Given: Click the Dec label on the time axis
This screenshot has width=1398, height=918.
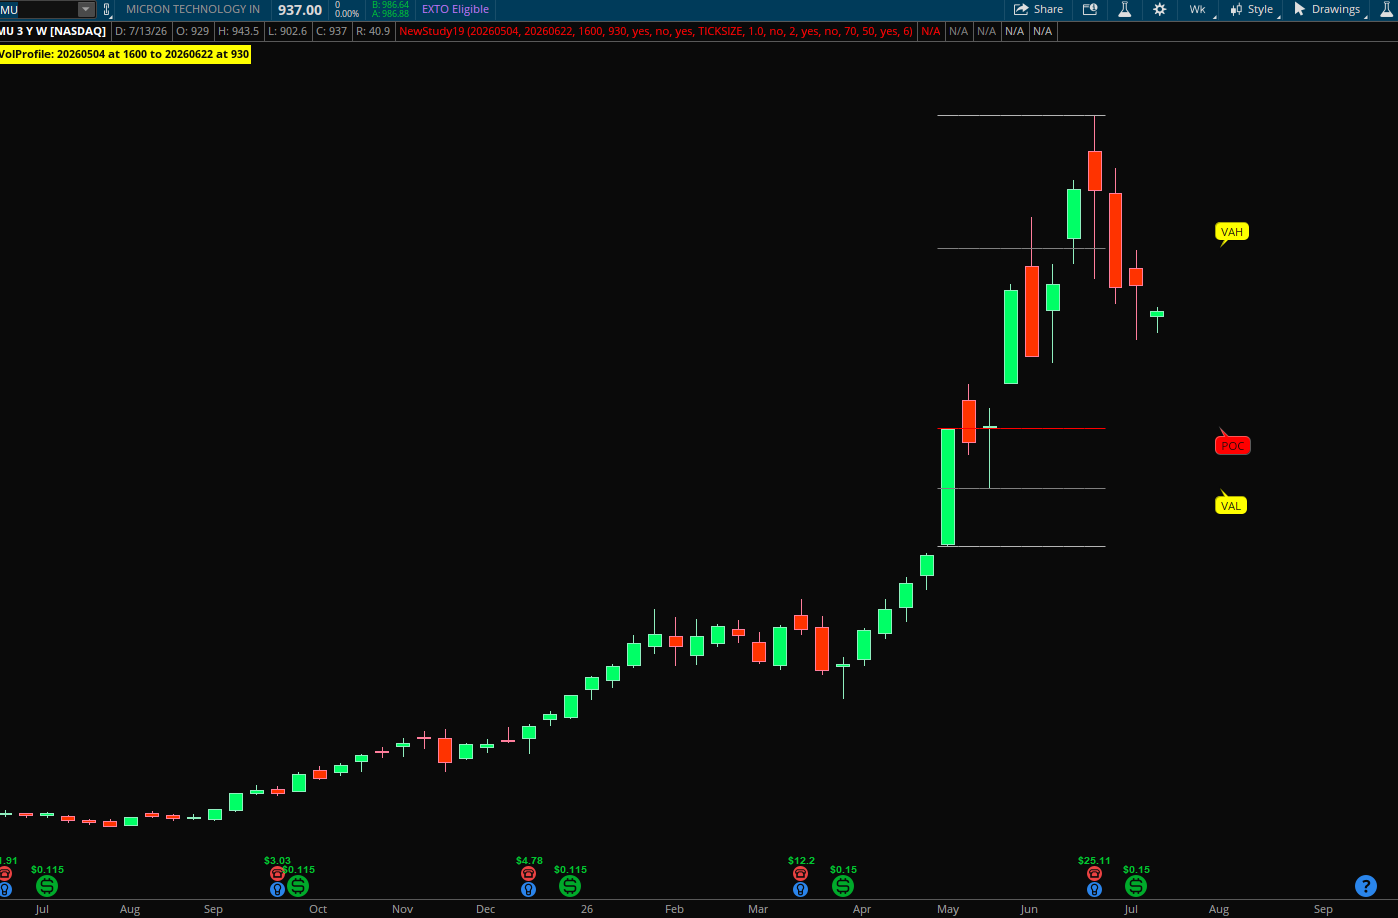Looking at the screenshot, I should [x=485, y=909].
